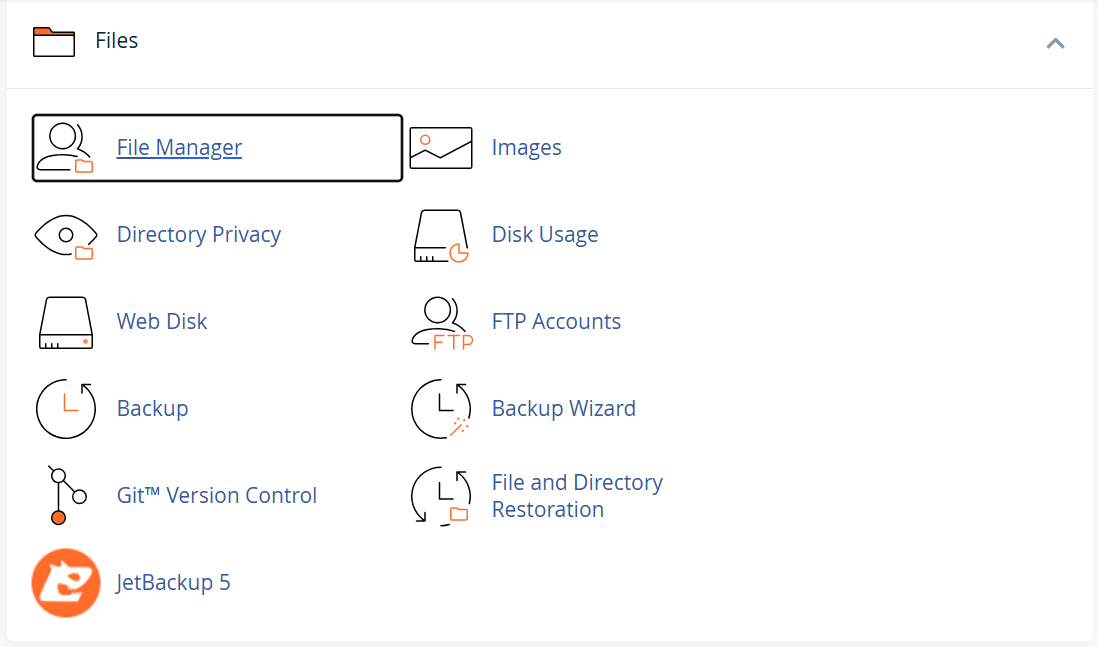Open the Disk Usage link
The image size is (1098, 647).
(545, 234)
